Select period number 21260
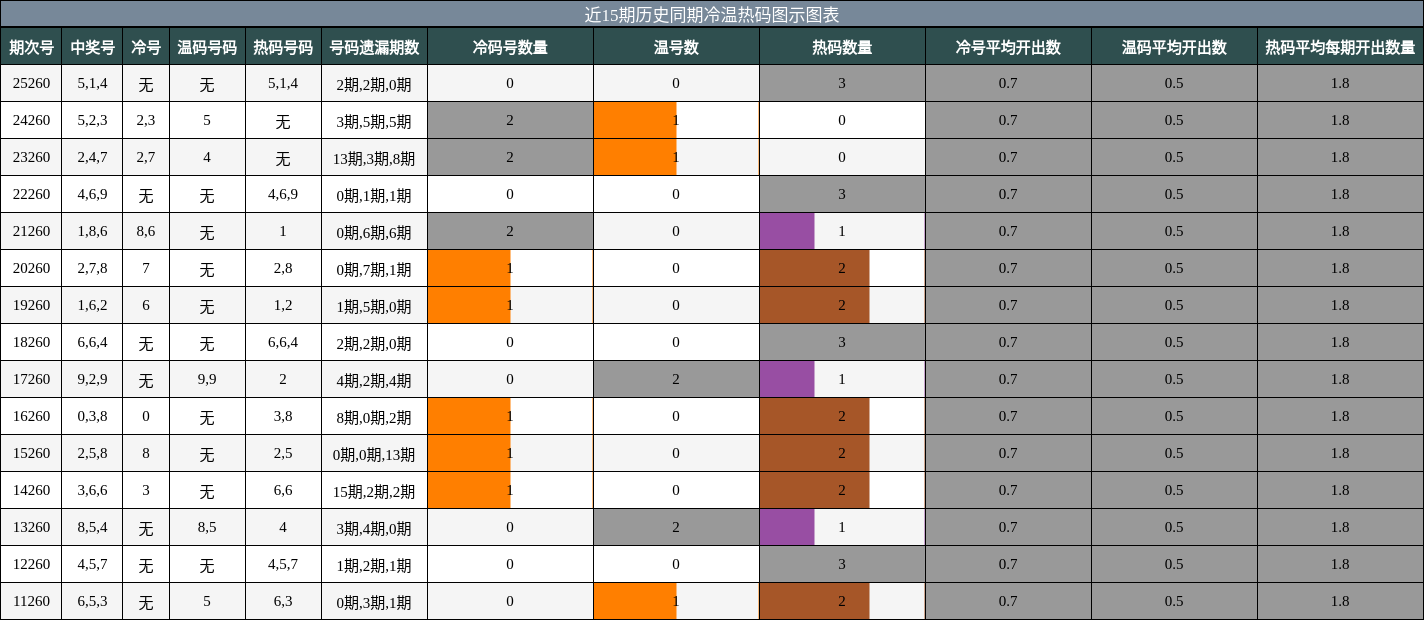1424x620 pixels. (31, 232)
